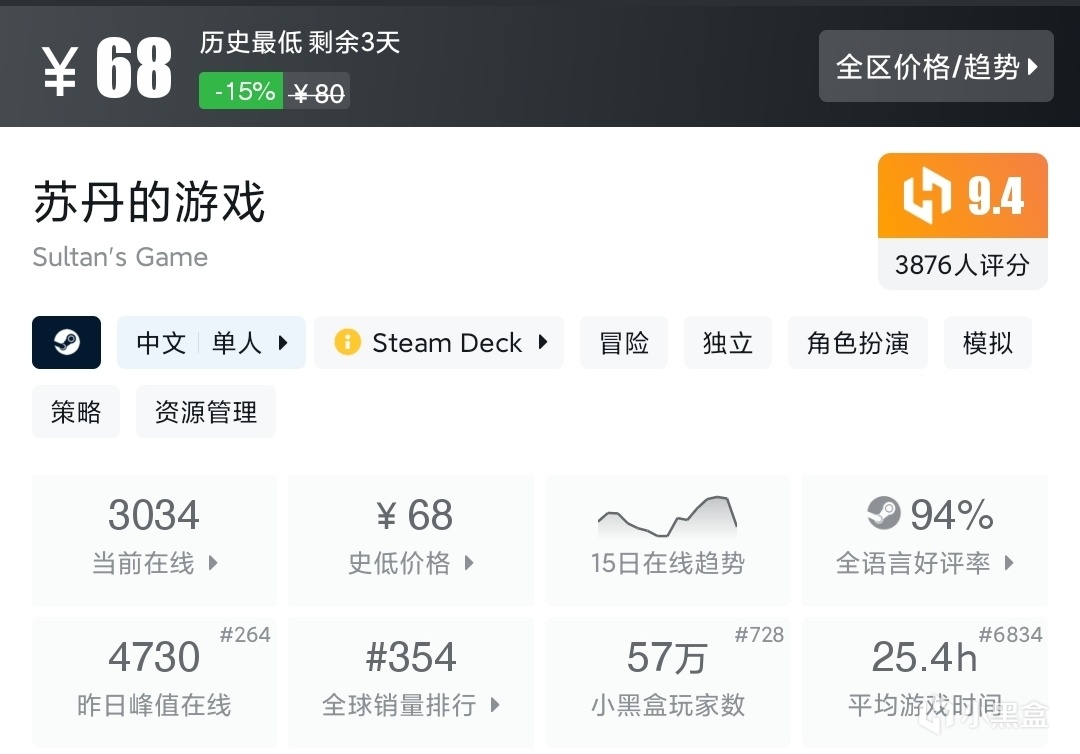Select the 独立 indie tag
The height and width of the screenshot is (754, 1080).
728,343
